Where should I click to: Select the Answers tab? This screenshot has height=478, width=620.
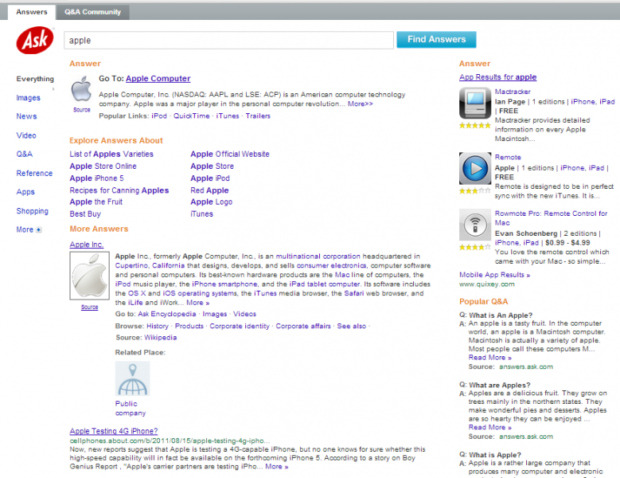click(32, 12)
